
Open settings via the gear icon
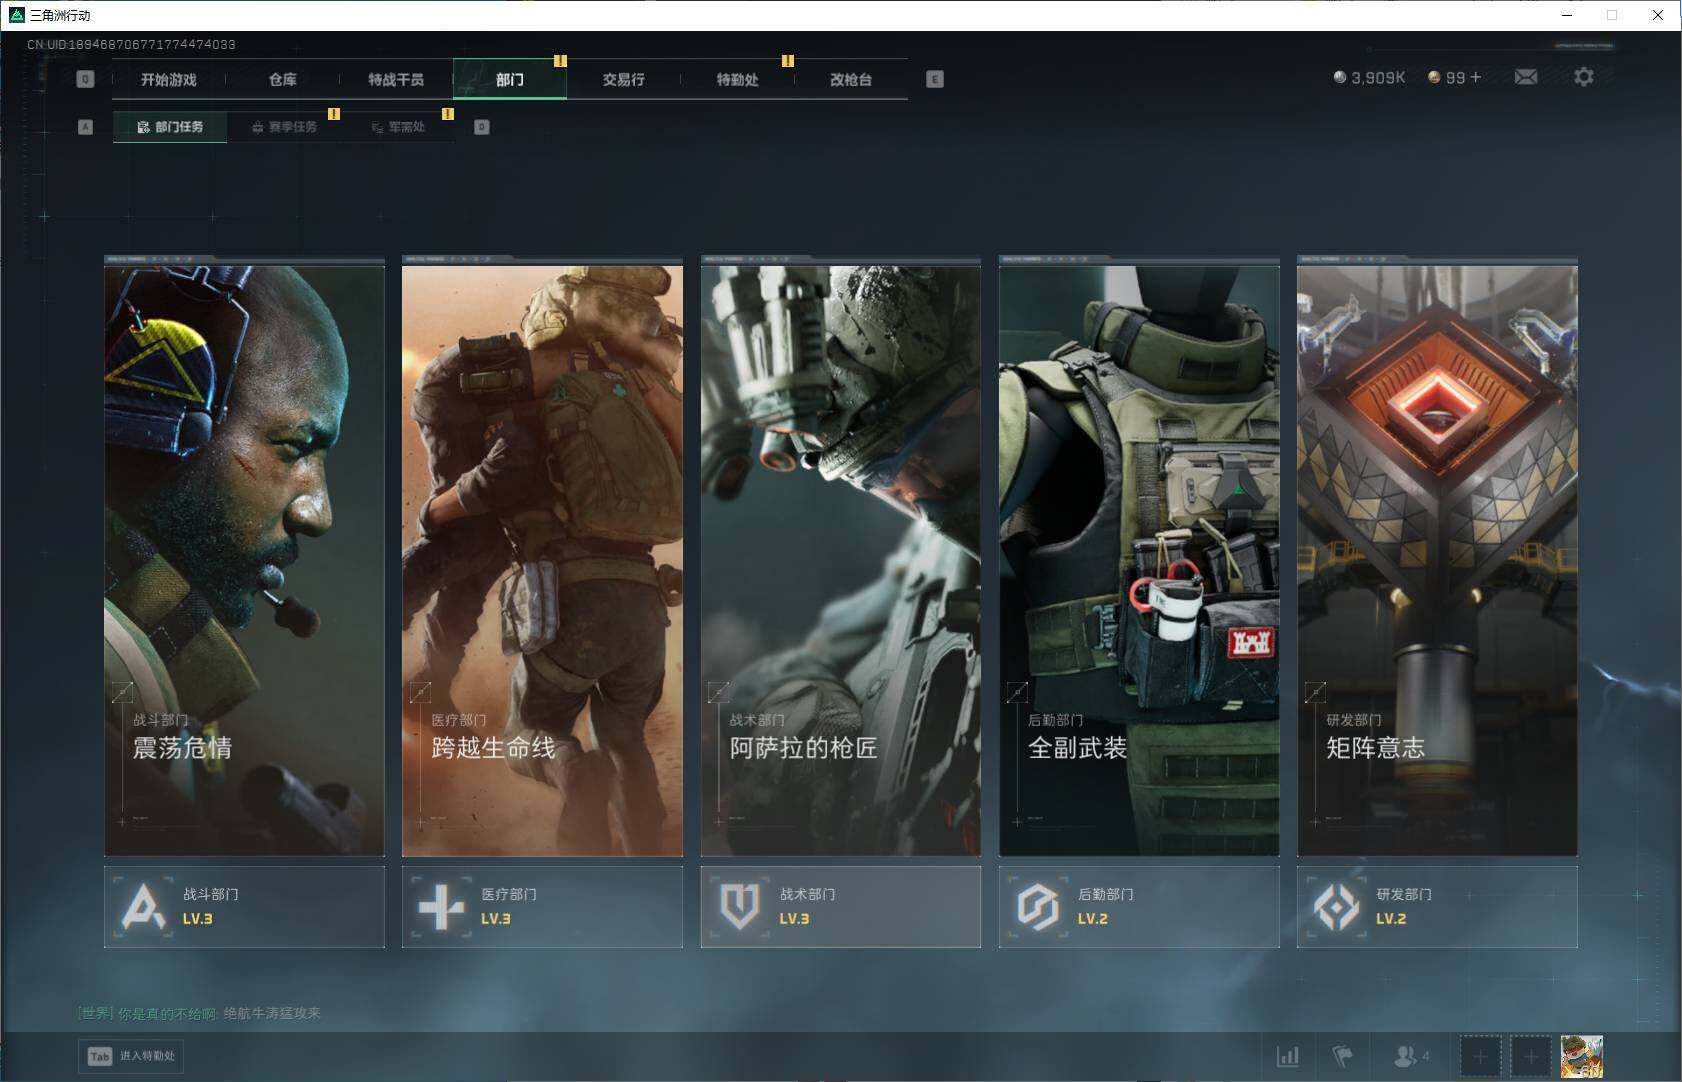click(1583, 77)
